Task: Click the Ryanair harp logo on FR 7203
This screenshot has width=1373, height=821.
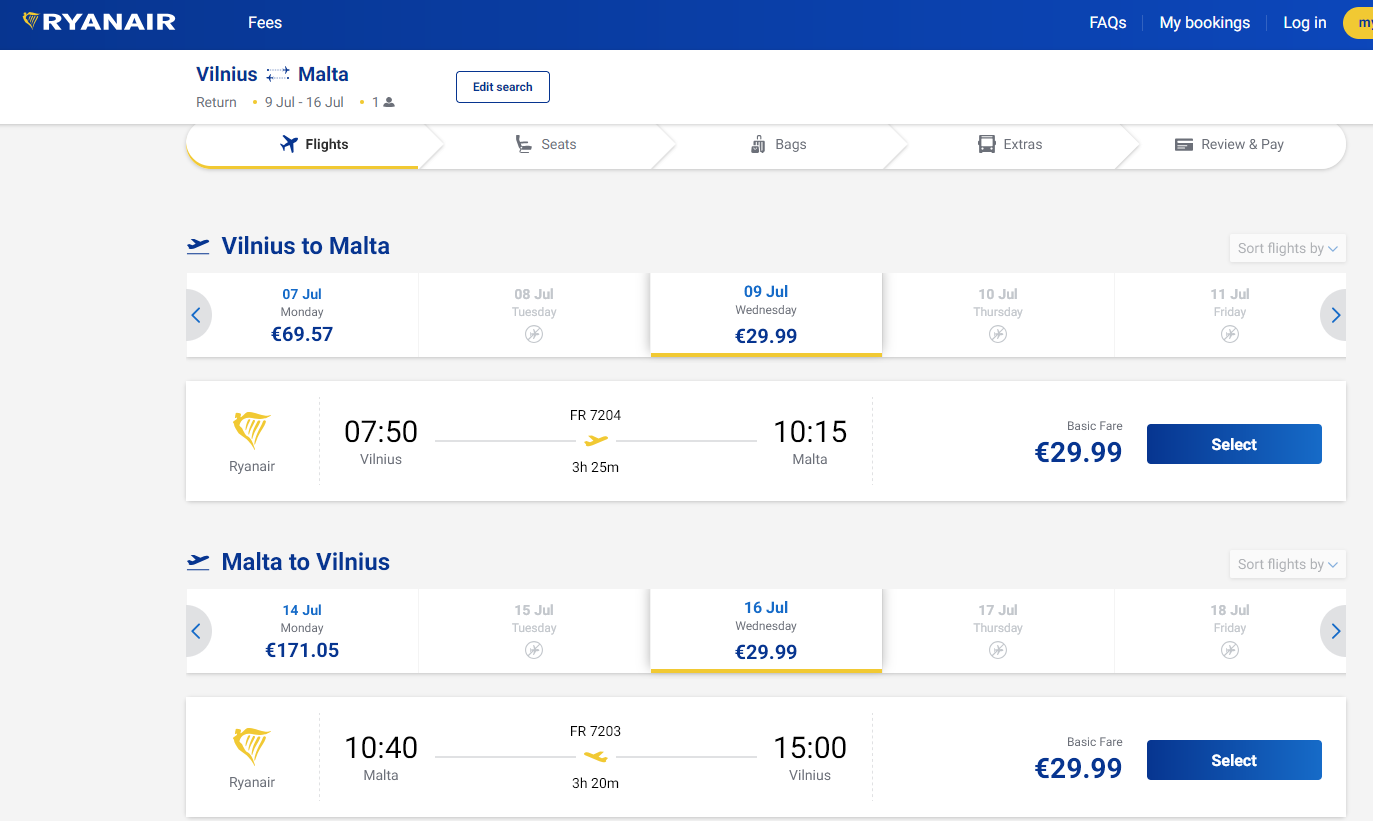Action: (x=251, y=747)
